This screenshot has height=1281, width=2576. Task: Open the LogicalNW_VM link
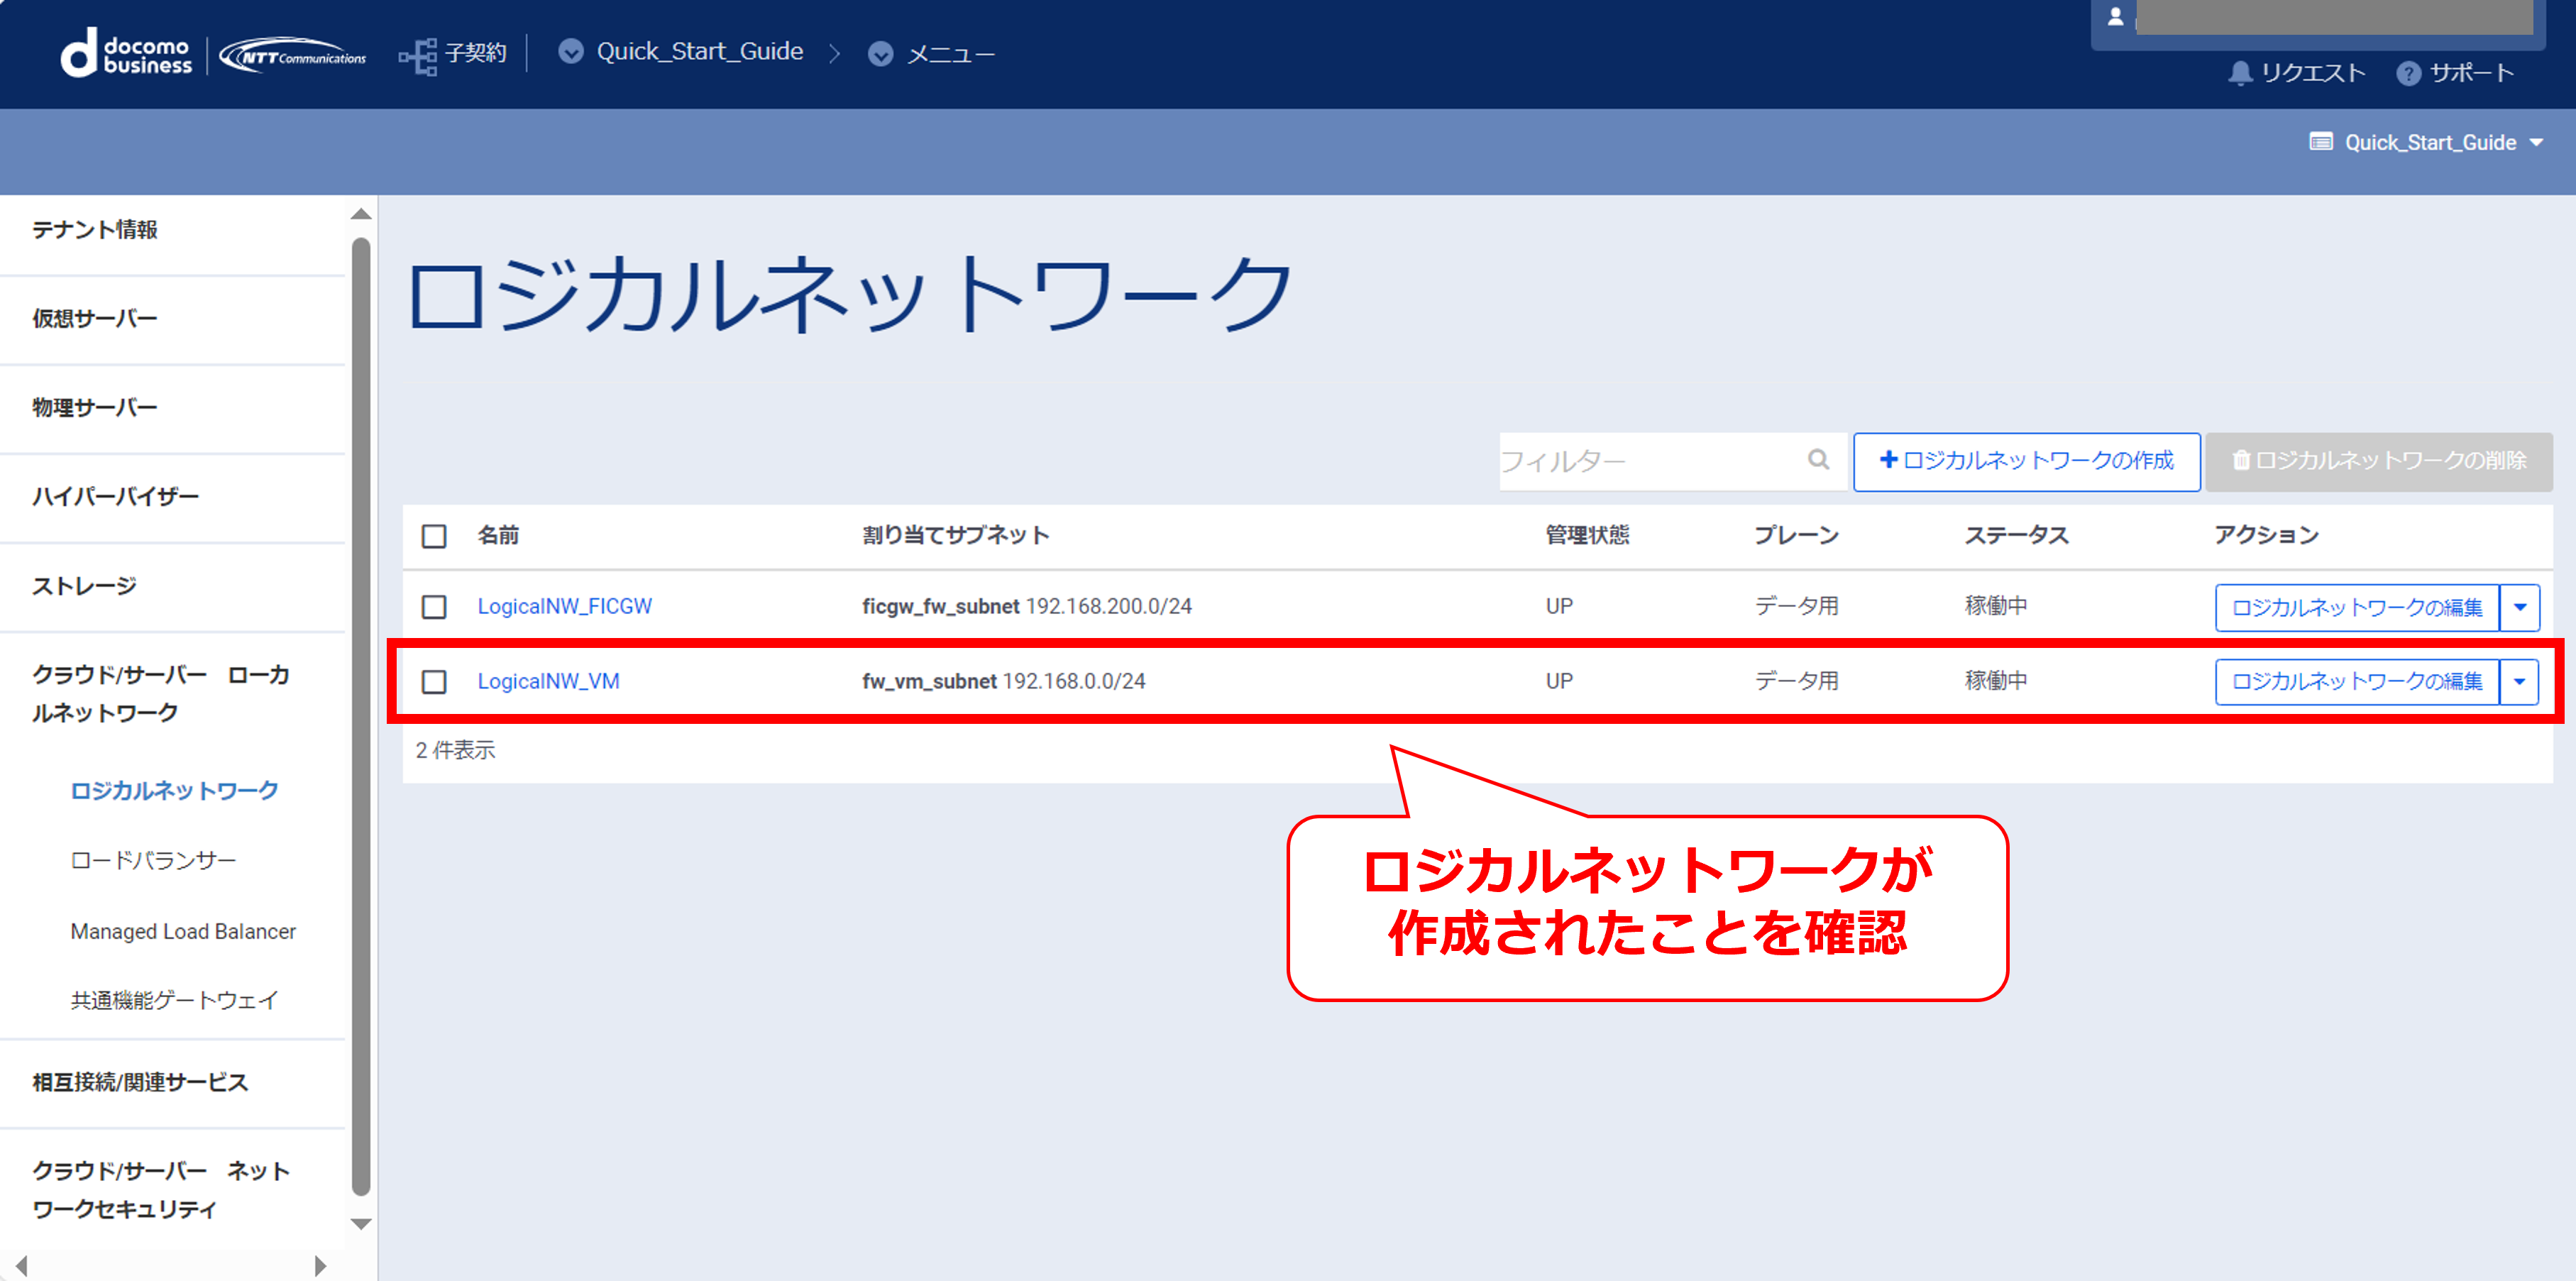(x=548, y=681)
